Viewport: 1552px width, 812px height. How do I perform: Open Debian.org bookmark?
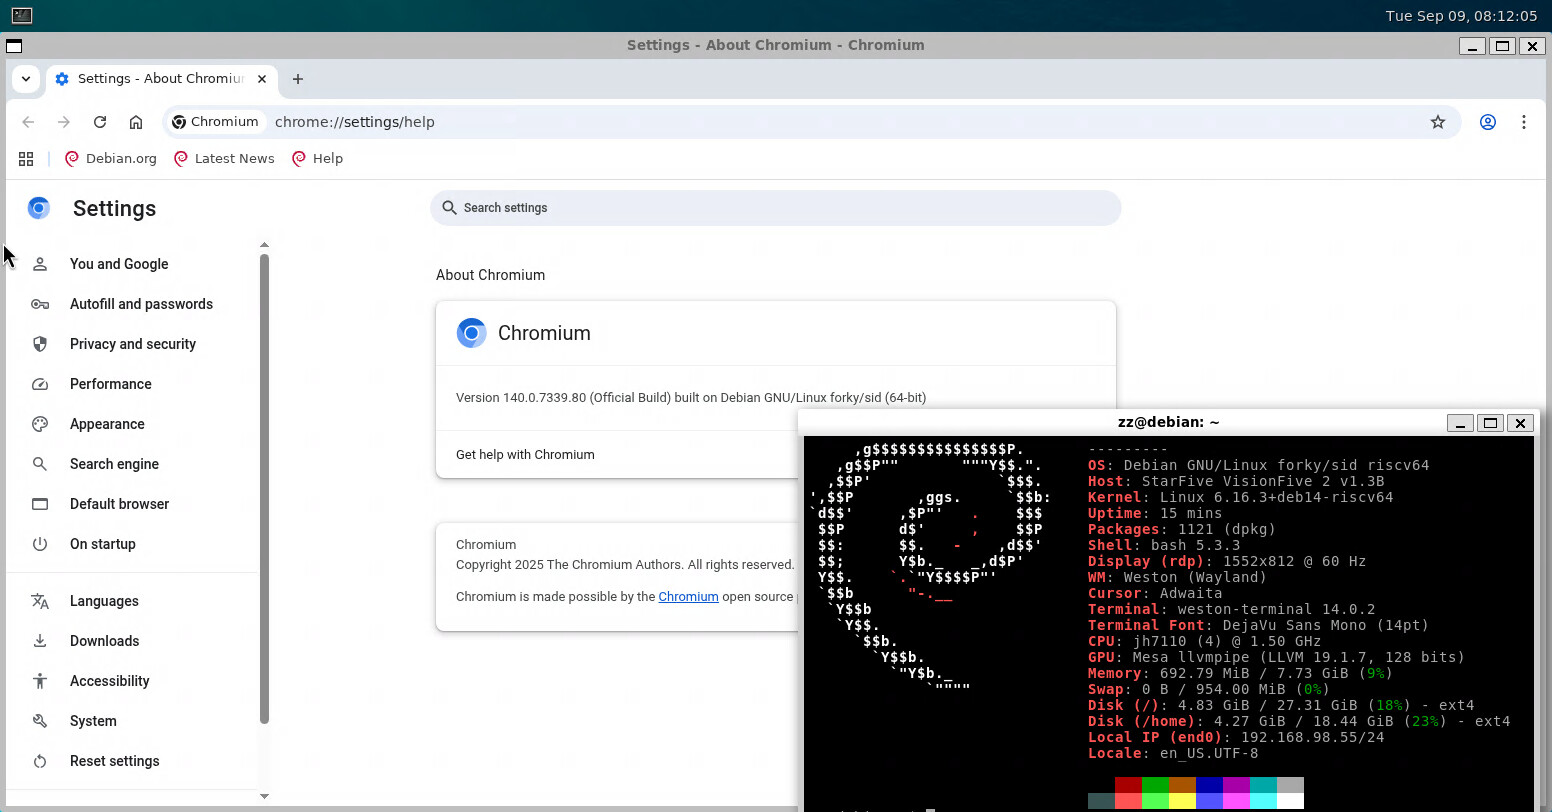[x=111, y=159]
